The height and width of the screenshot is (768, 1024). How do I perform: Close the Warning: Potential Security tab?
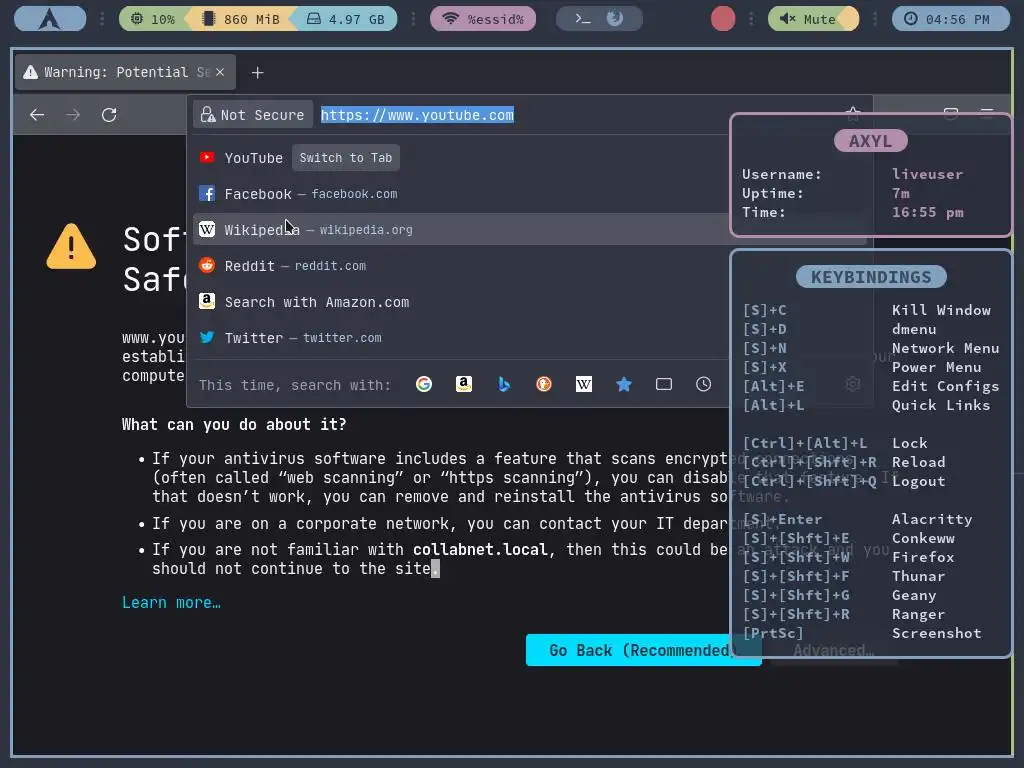pos(220,72)
